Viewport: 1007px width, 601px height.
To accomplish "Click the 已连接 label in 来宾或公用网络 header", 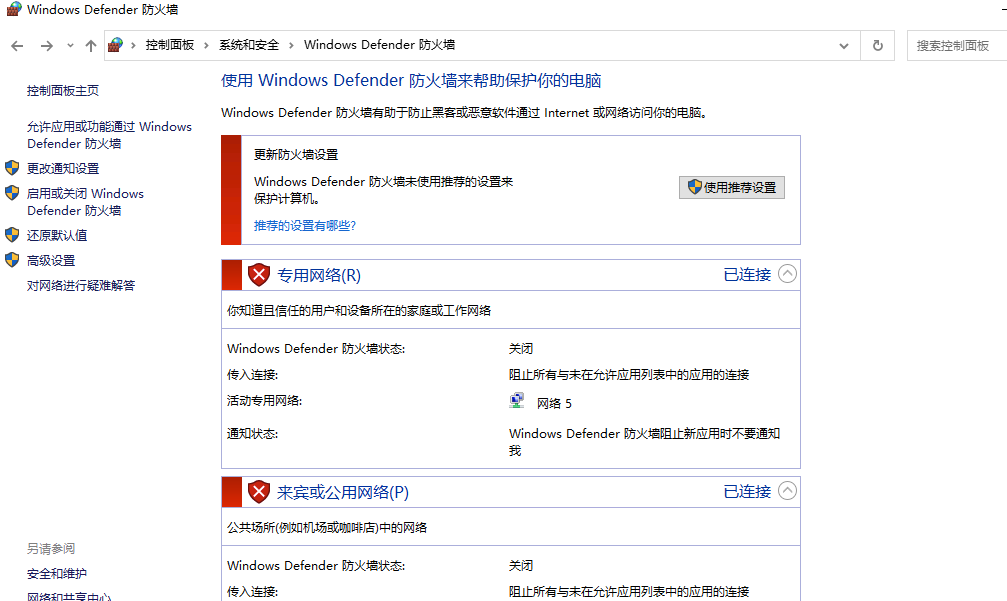I will (747, 492).
